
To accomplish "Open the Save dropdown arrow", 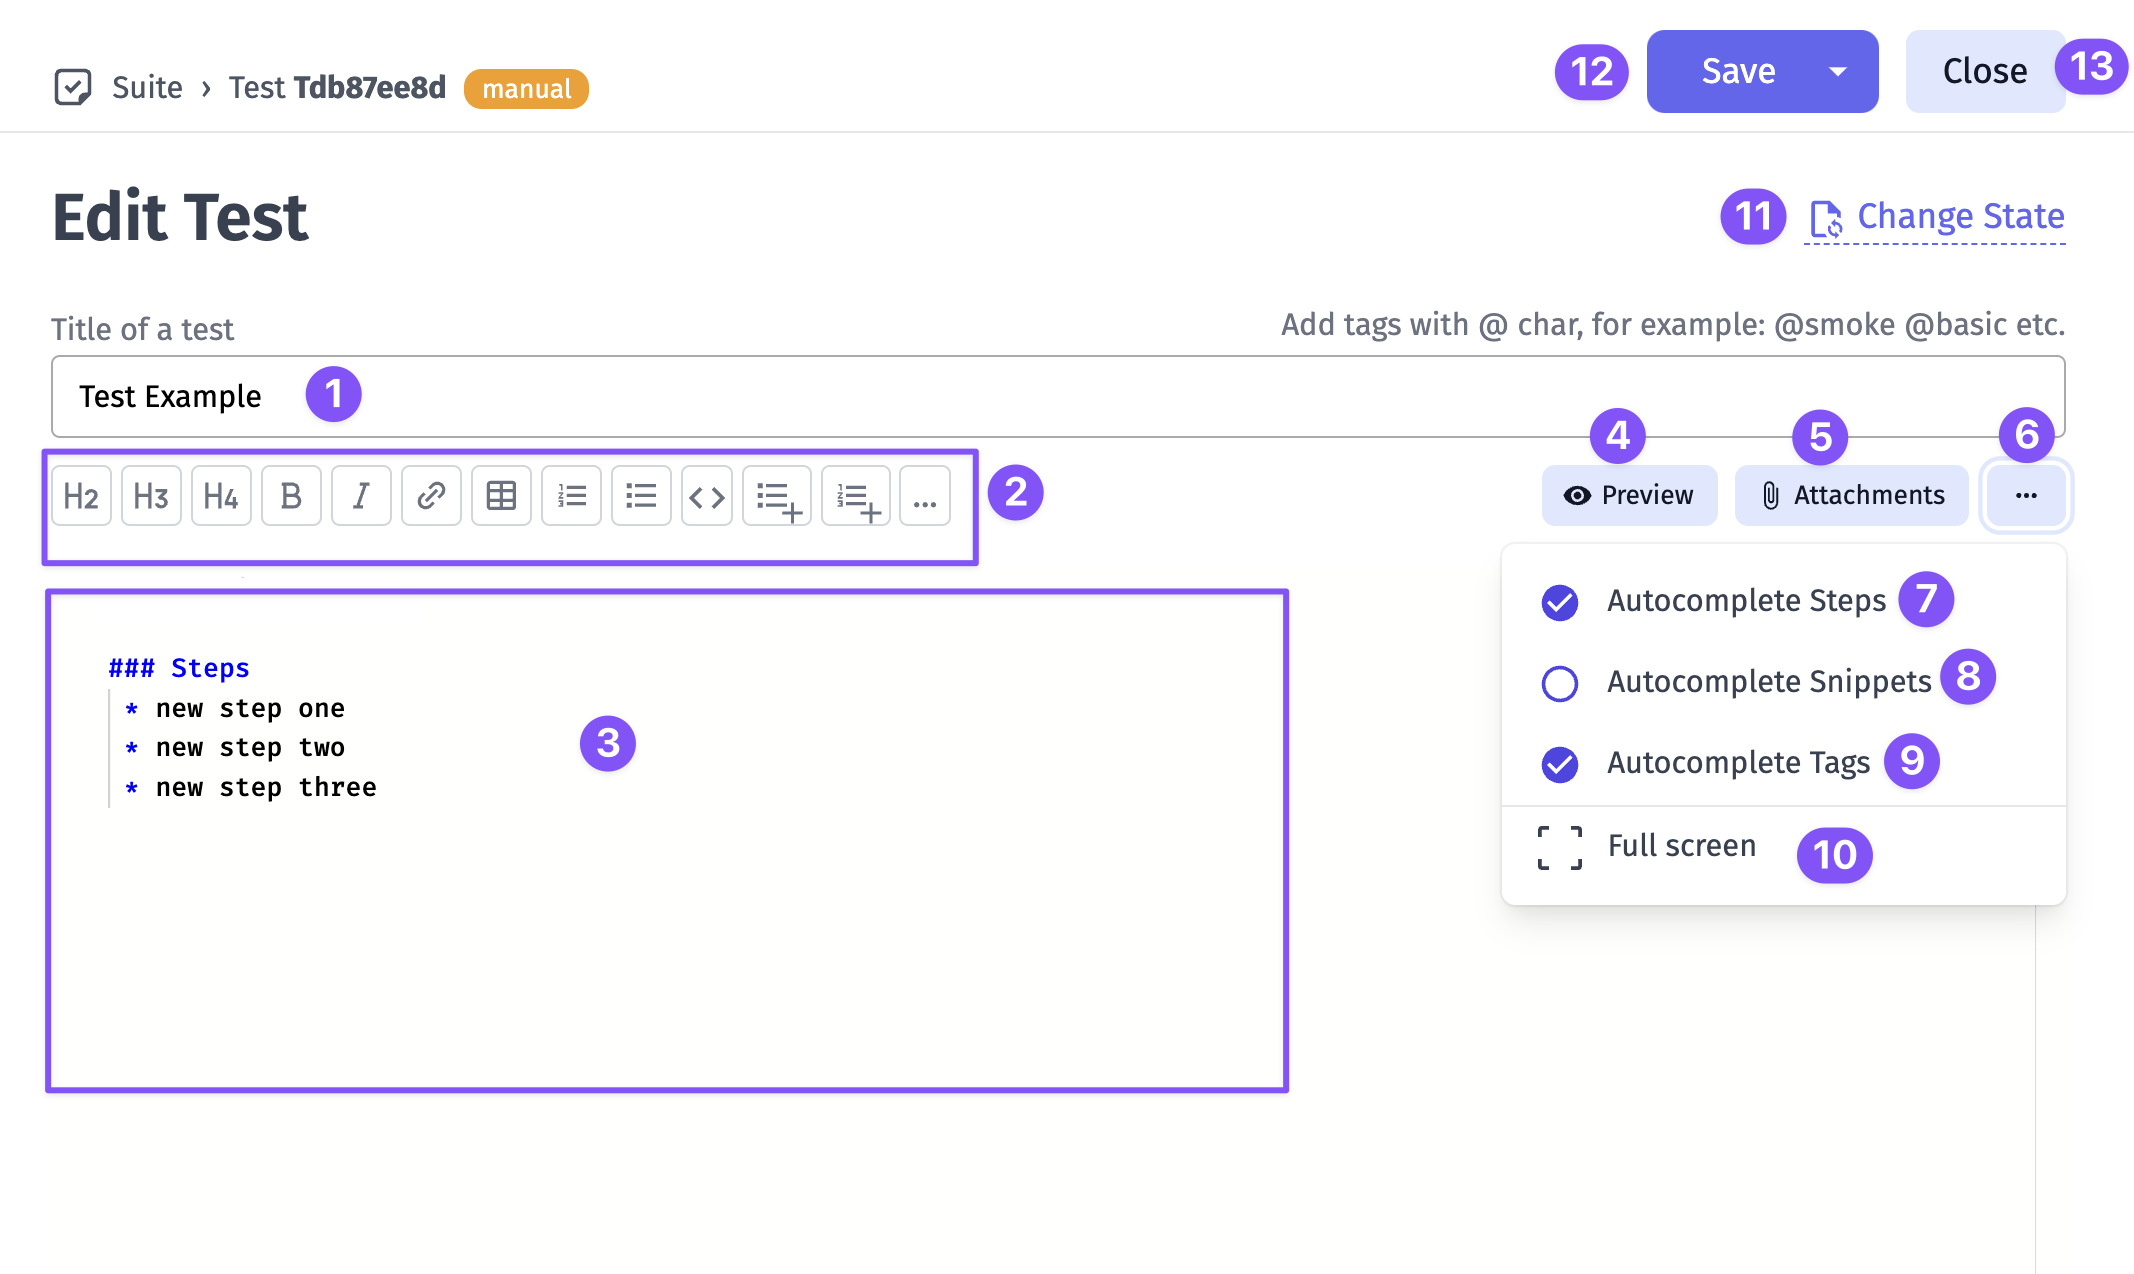I will (x=1838, y=72).
